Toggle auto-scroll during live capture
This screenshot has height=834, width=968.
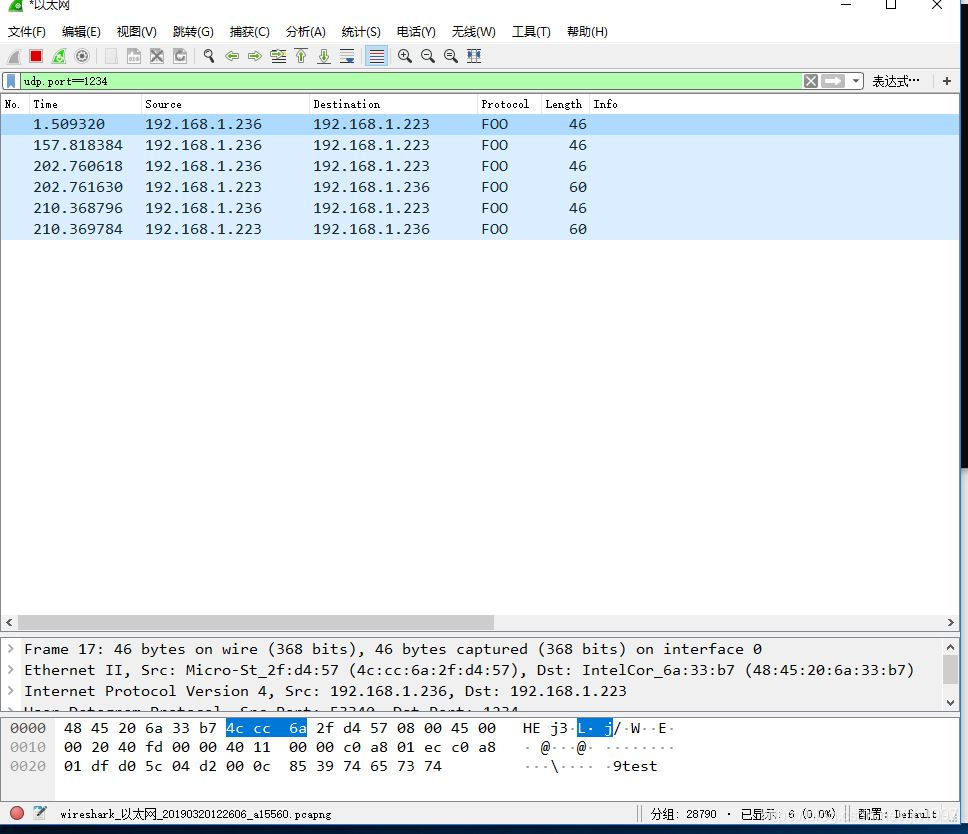click(x=348, y=56)
